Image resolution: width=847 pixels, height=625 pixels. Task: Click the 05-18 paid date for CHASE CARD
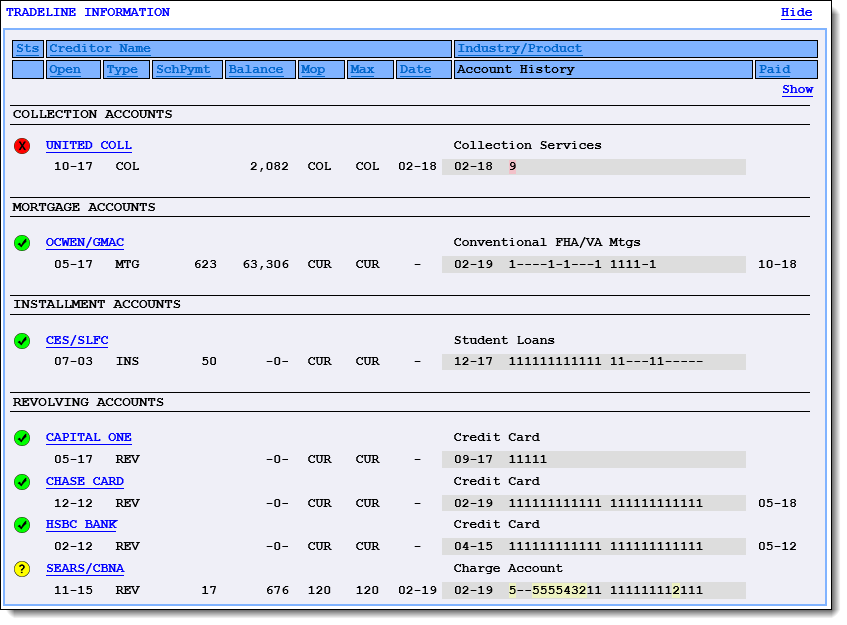777,503
